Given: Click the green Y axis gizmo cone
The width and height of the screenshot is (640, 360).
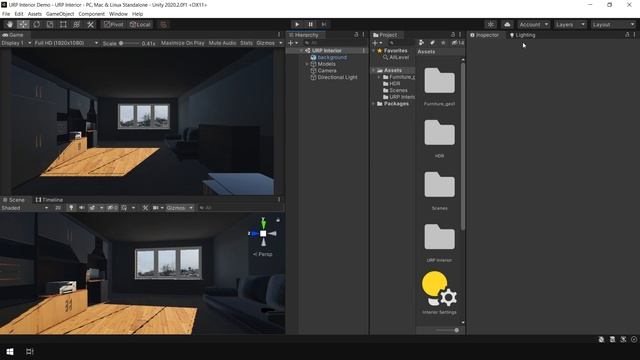Looking at the screenshot, I should [x=263, y=223].
